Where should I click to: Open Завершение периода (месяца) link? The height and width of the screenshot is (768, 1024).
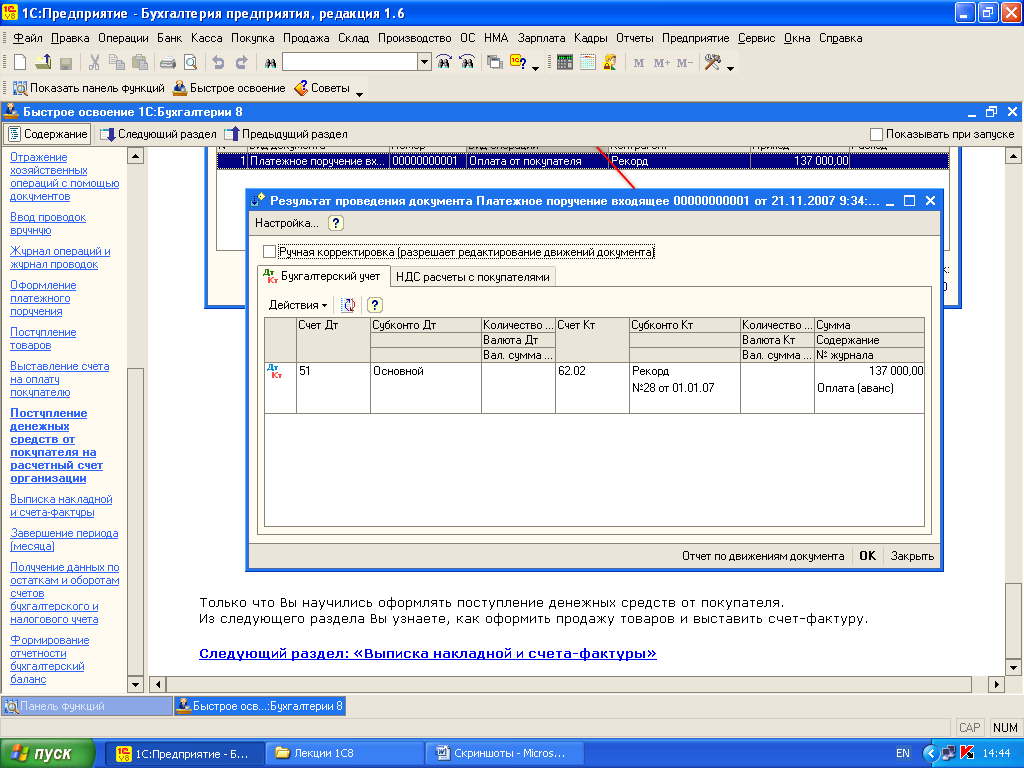(x=64, y=539)
